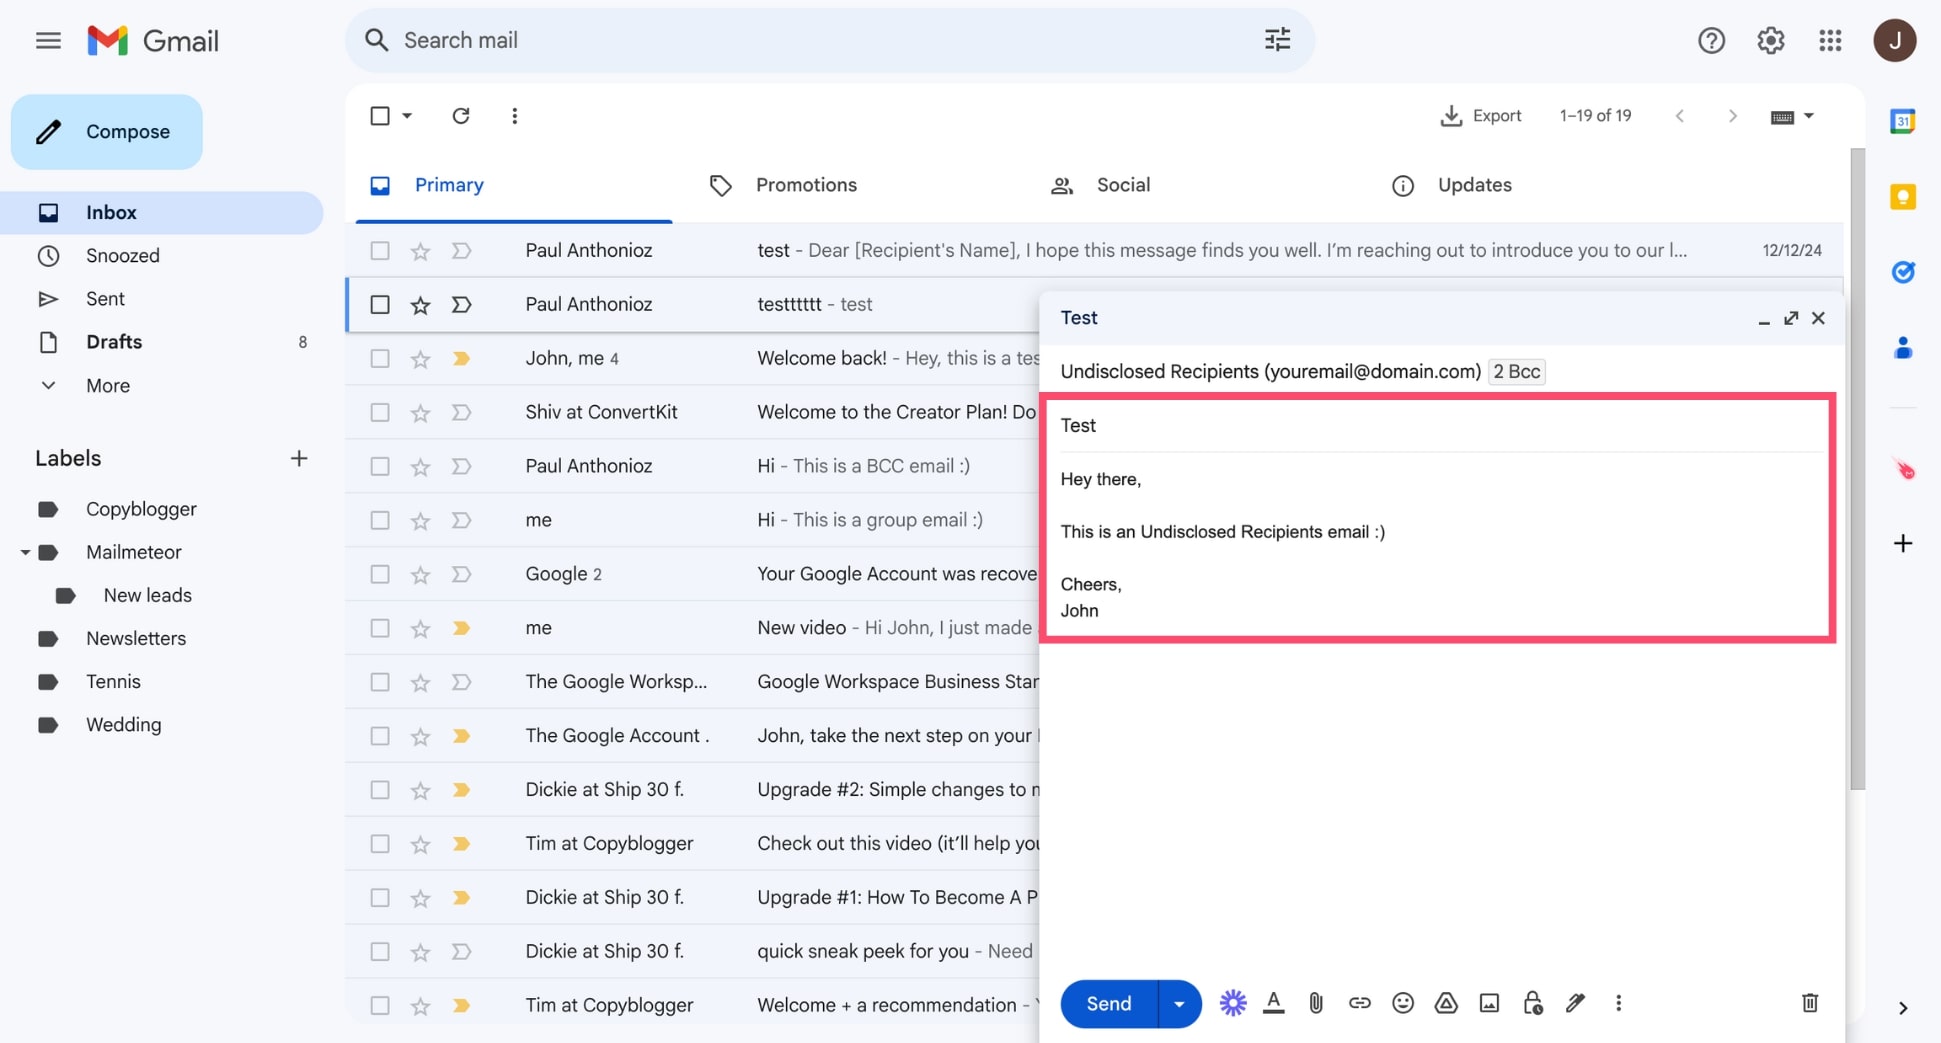Click the Mailmeteor icon in compose toolbar
This screenshot has height=1043, width=1941.
tap(1232, 1003)
